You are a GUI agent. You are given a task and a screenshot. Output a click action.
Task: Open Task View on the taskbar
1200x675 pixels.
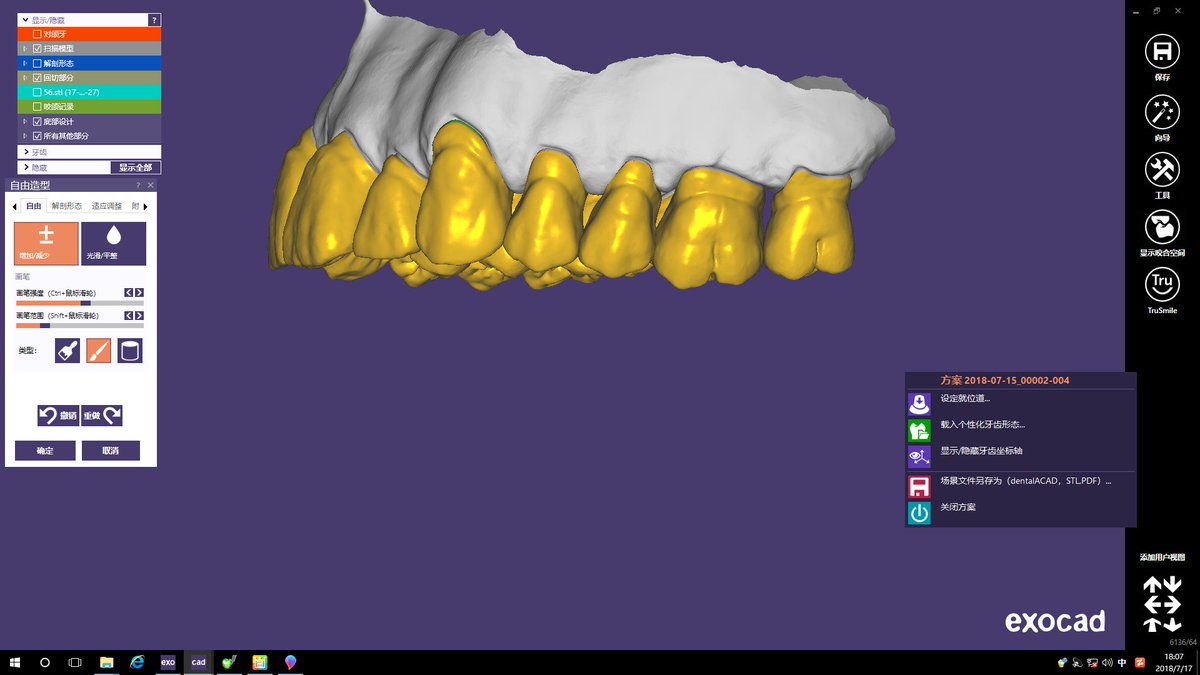[x=75, y=662]
